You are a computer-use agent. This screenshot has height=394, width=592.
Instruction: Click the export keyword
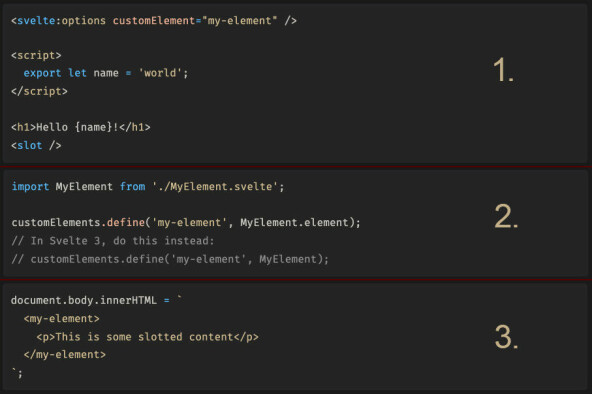click(x=42, y=73)
